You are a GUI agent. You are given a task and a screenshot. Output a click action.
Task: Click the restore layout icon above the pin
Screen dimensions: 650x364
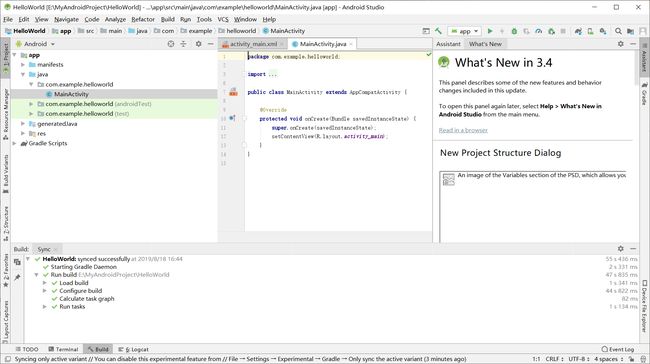click(x=17, y=262)
